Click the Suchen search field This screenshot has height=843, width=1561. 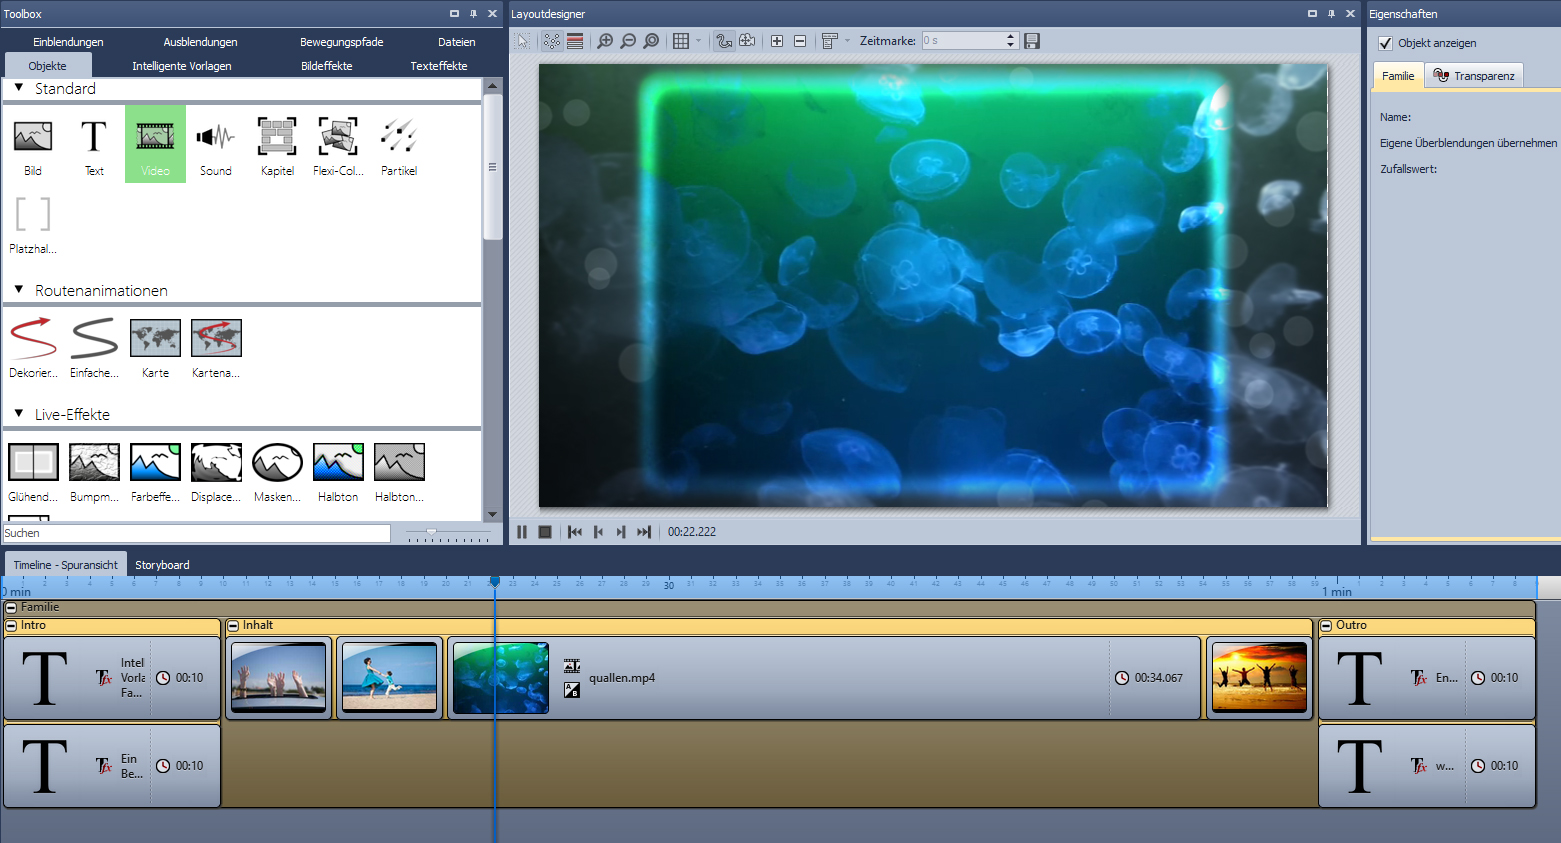point(196,533)
